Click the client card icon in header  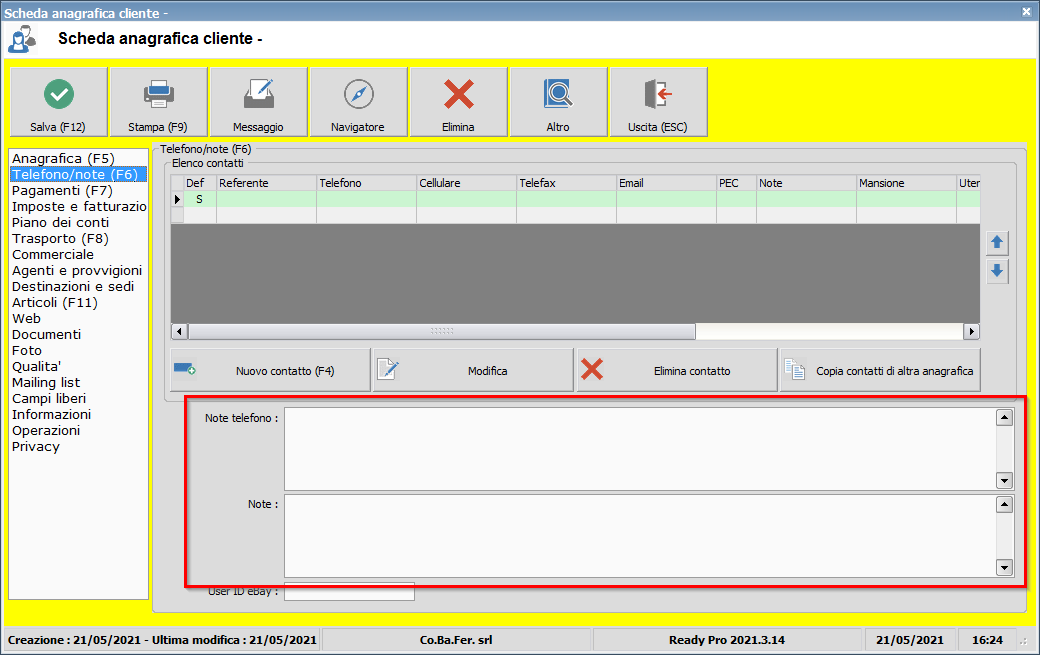[21, 39]
